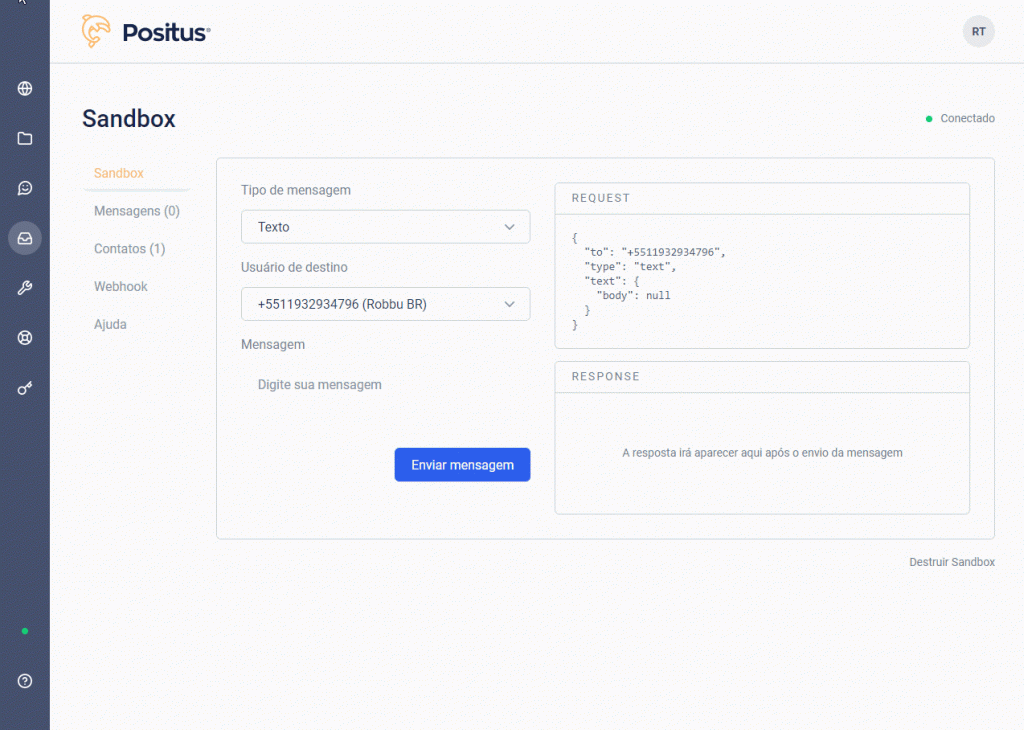Viewport: 1024px width, 730px height.
Task: Open the wrench tools icon in sidebar
Action: pyautogui.click(x=25, y=288)
